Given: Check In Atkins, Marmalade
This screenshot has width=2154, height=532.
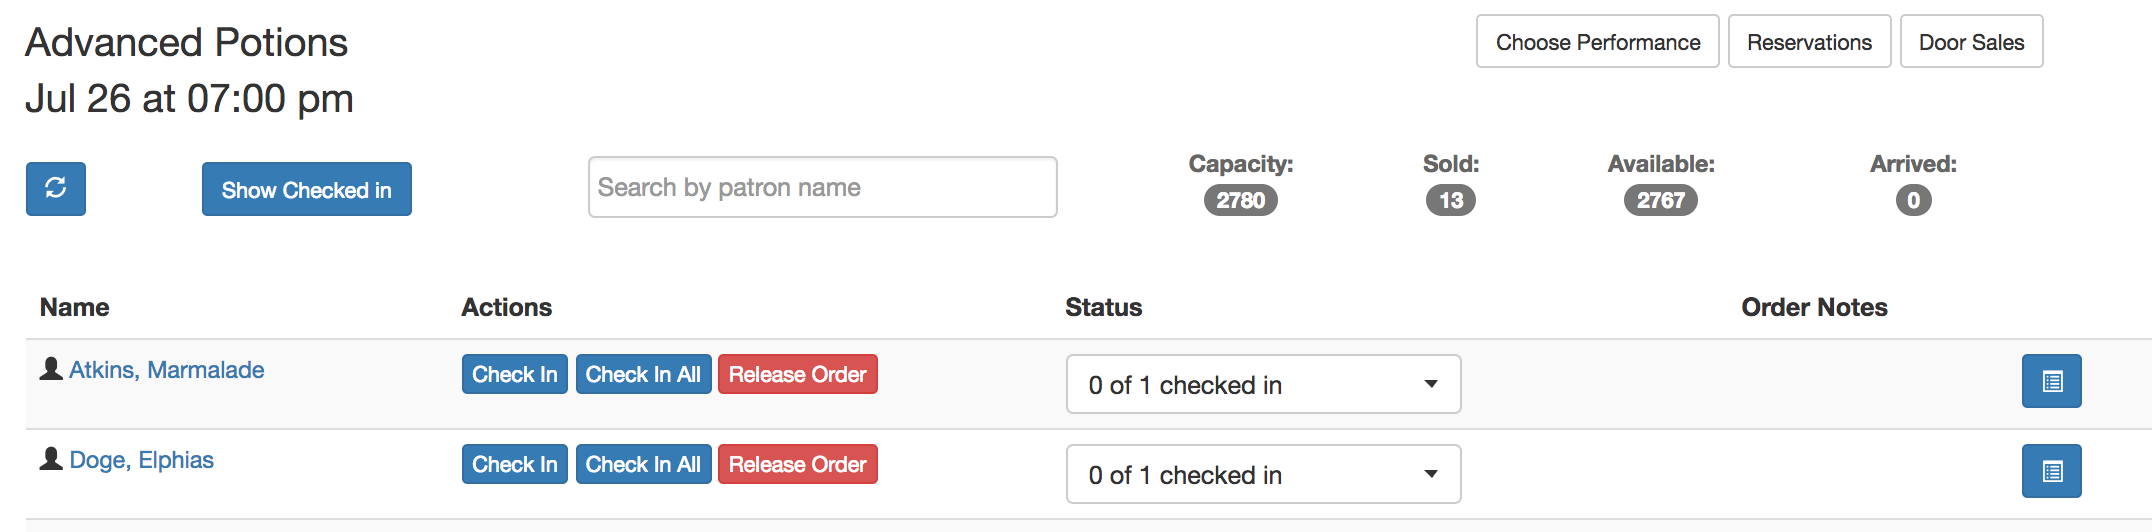Looking at the screenshot, I should pos(515,374).
